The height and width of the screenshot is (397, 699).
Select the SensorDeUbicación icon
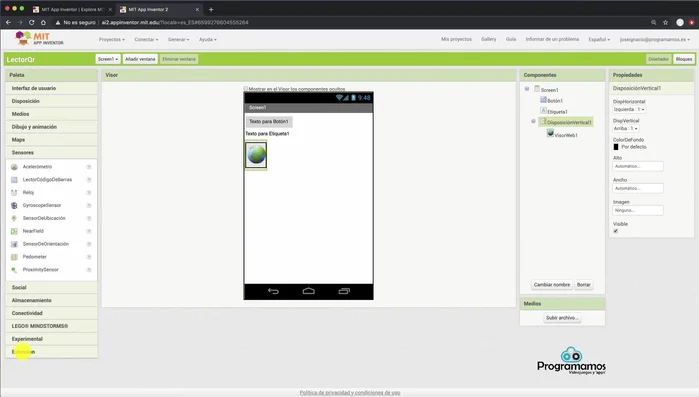point(14,218)
